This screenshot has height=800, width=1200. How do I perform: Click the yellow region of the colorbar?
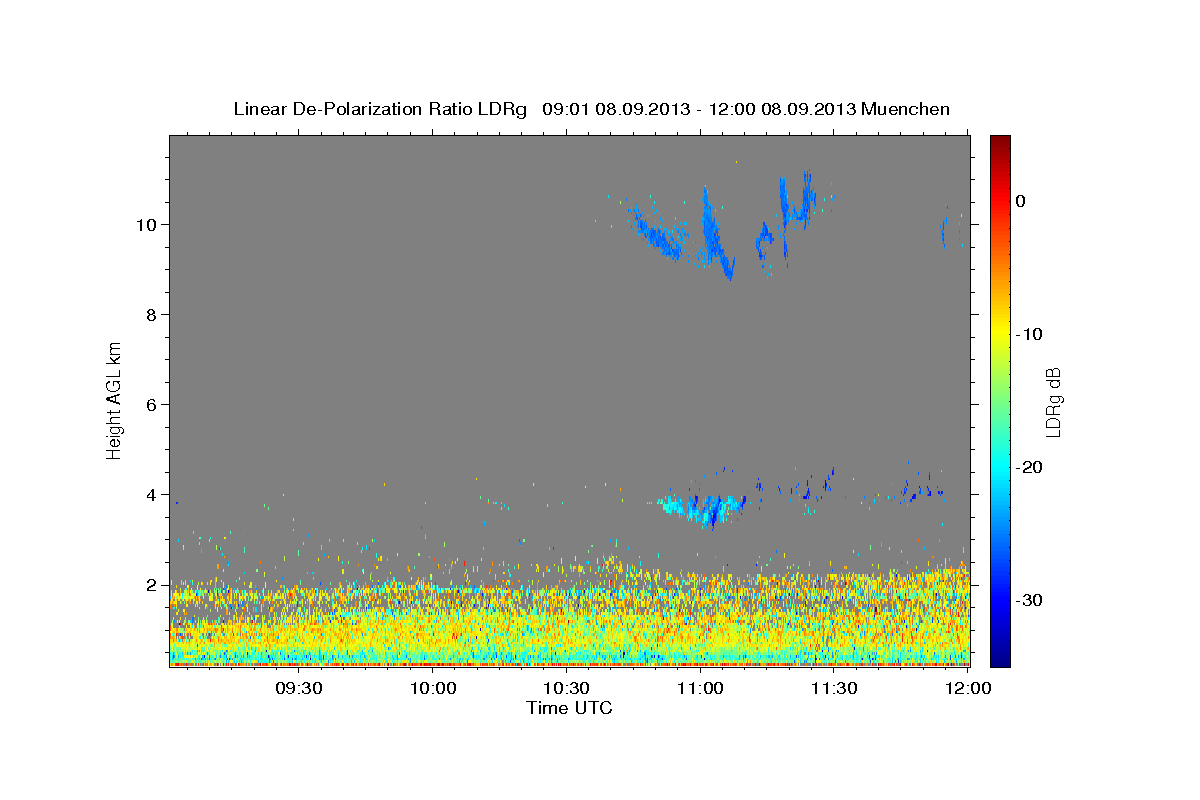(x=1000, y=330)
